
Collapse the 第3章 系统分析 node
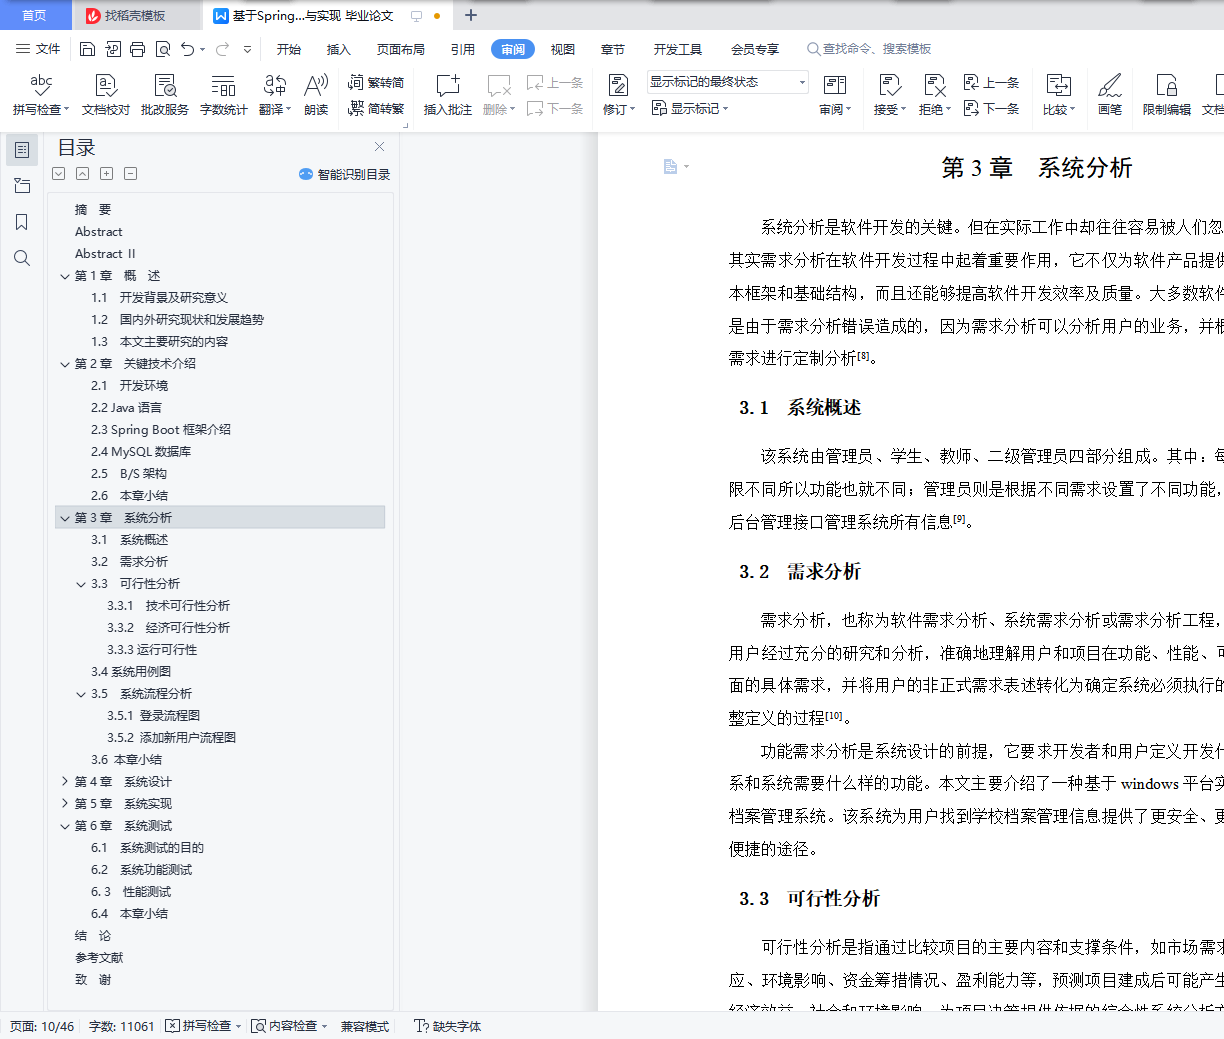click(x=65, y=518)
